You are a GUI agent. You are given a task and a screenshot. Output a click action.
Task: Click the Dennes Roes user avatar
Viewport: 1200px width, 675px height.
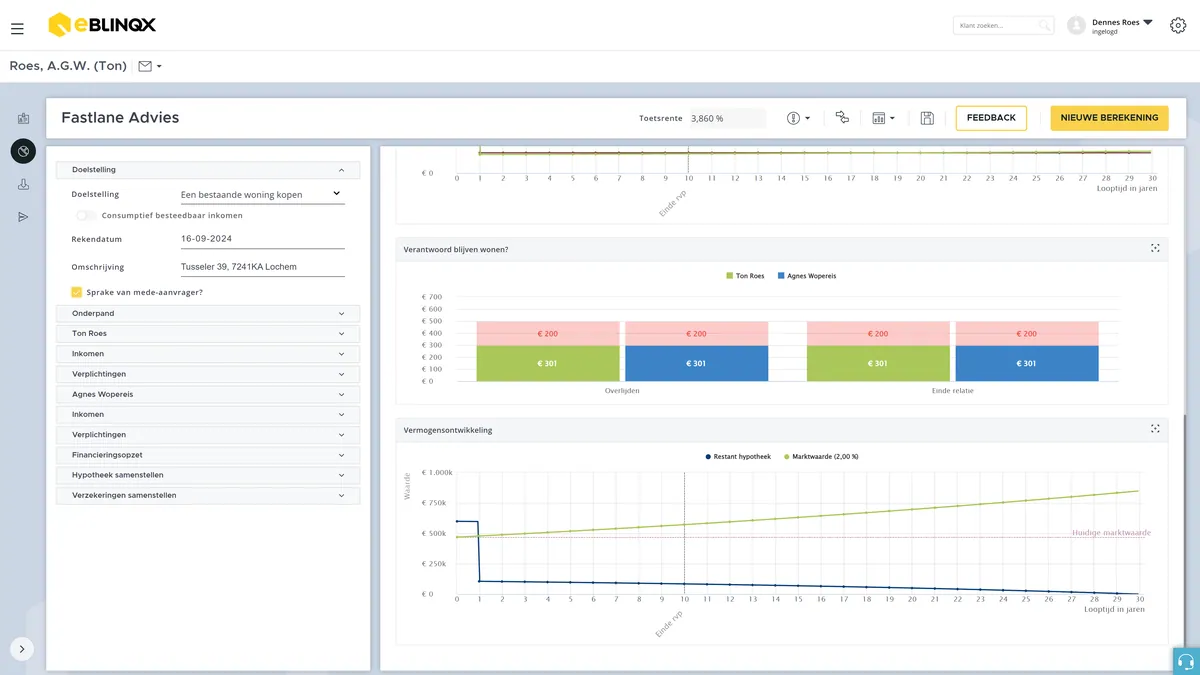coord(1076,26)
